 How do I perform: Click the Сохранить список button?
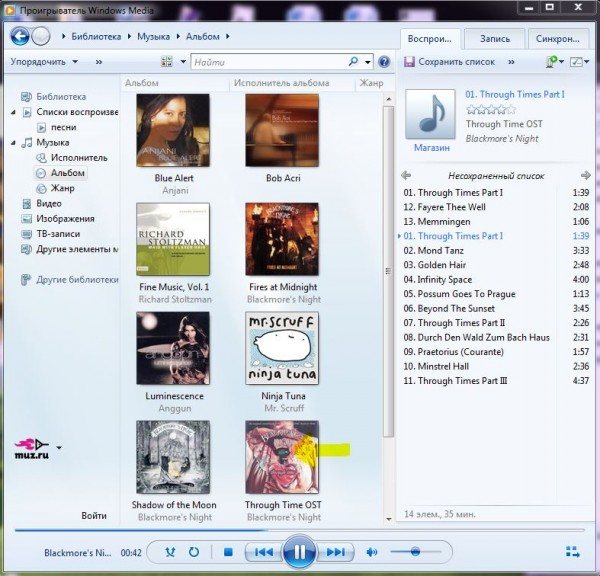tap(449, 62)
